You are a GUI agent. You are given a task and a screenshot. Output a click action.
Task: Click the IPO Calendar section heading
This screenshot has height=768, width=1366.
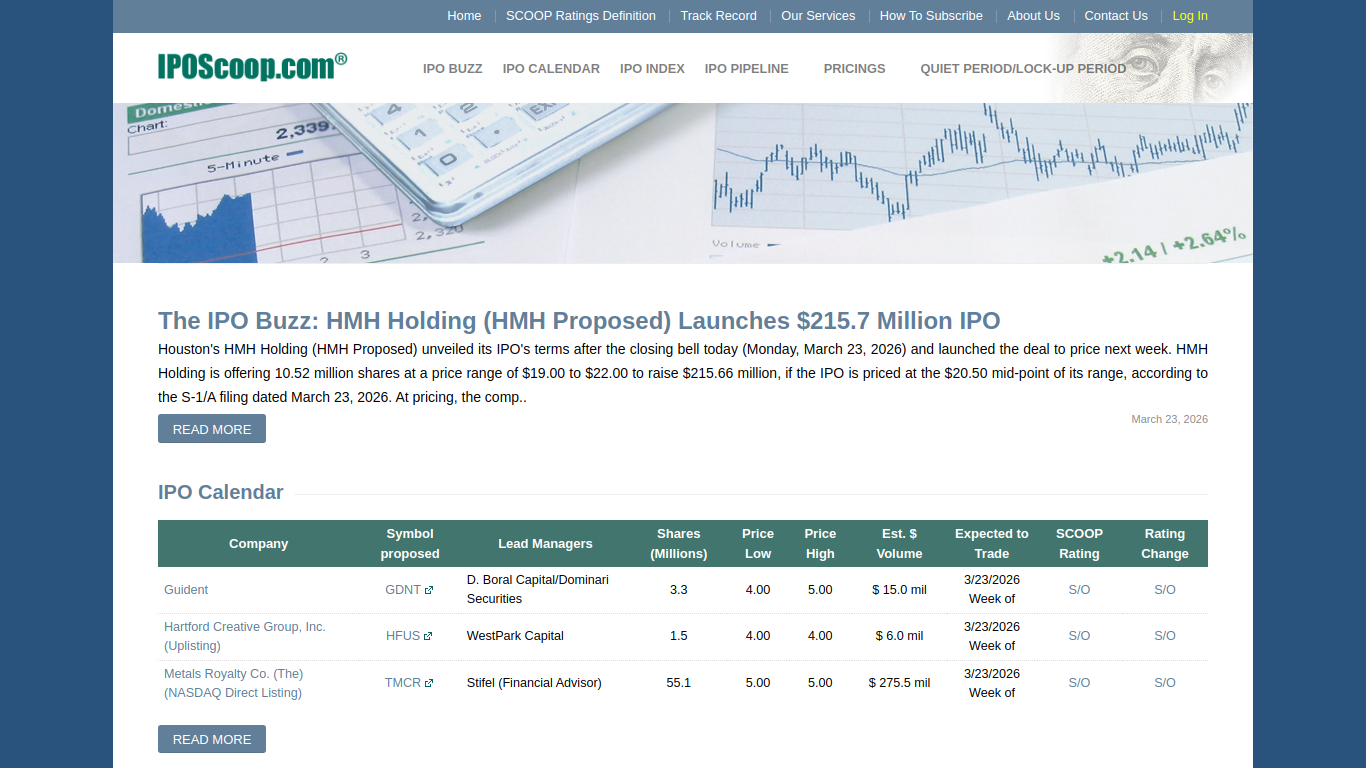pos(220,492)
